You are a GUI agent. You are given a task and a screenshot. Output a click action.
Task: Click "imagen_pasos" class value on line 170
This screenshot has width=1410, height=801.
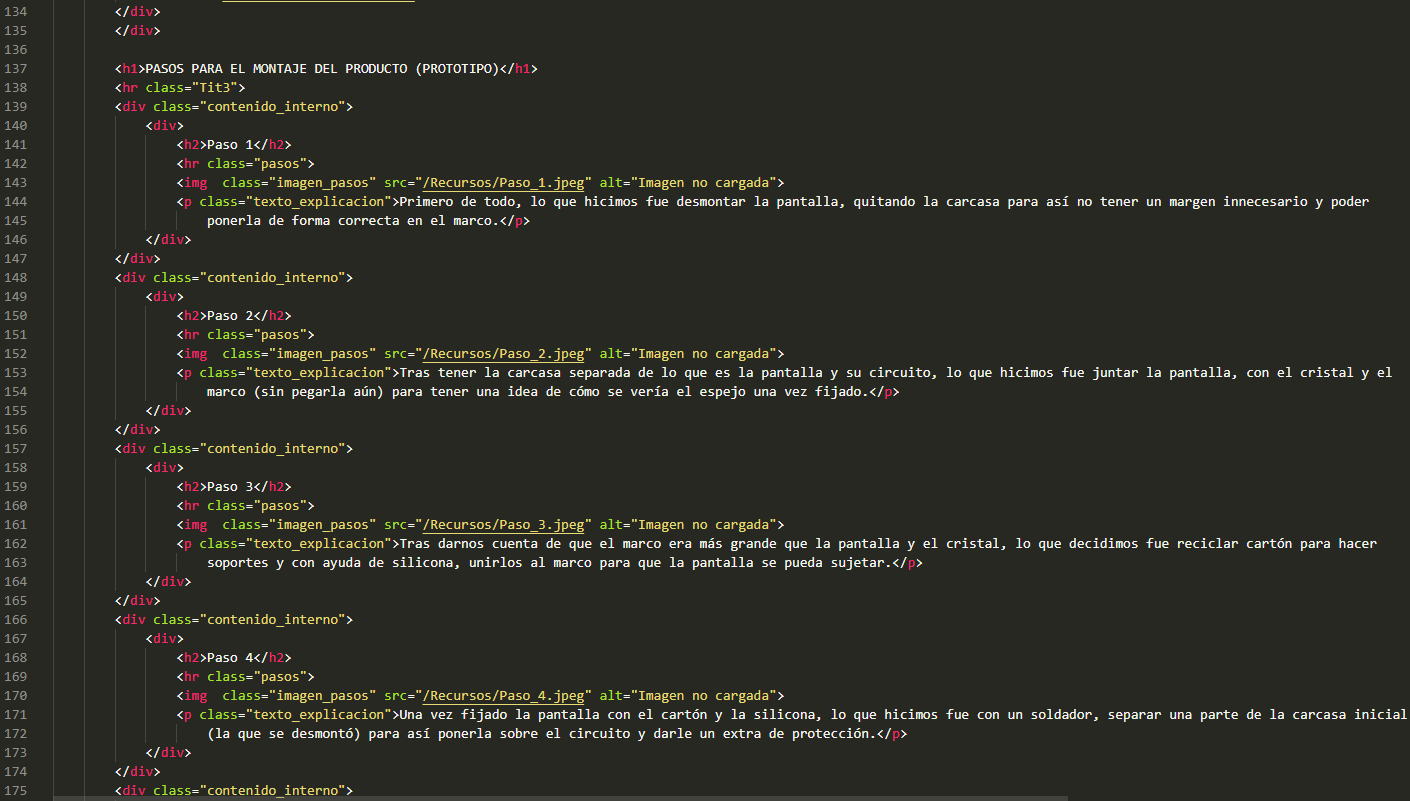coord(322,695)
